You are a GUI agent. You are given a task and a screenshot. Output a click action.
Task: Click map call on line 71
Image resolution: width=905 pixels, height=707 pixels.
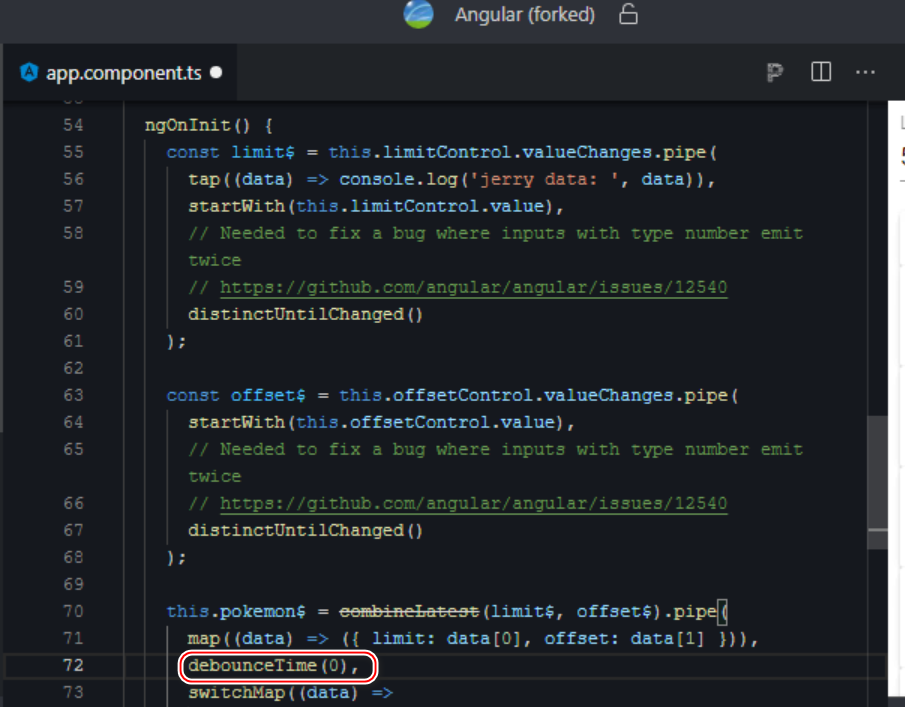pos(204,638)
